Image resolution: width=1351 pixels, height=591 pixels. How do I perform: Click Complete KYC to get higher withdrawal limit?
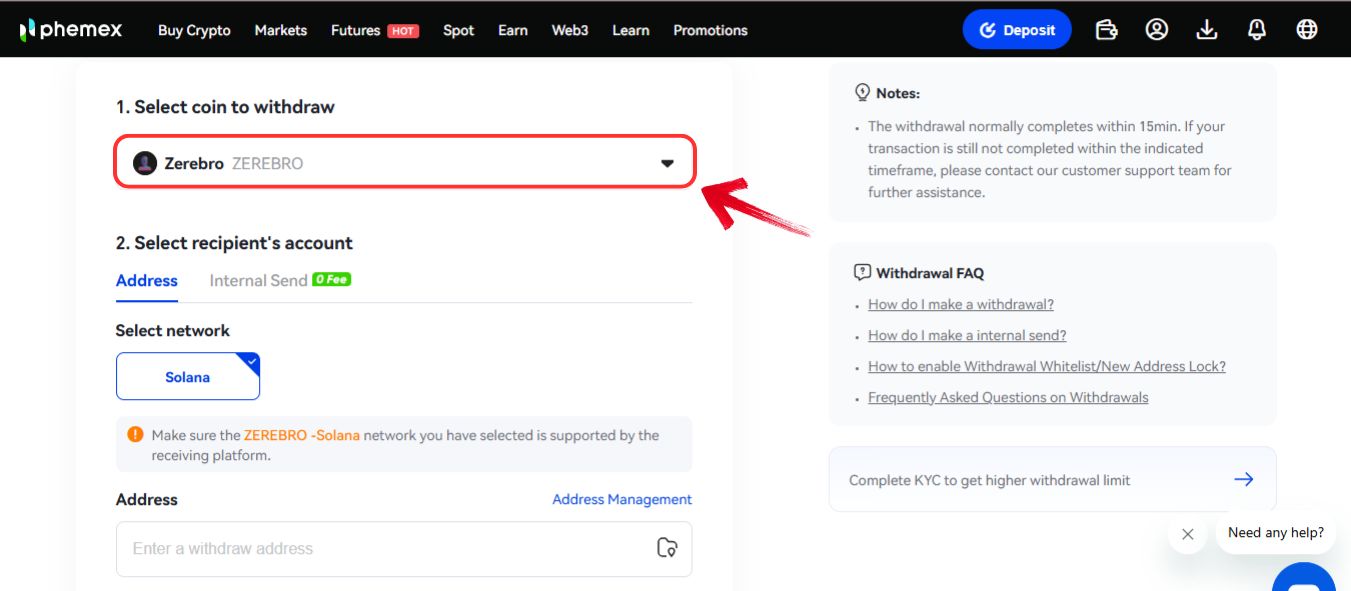coord(1053,479)
